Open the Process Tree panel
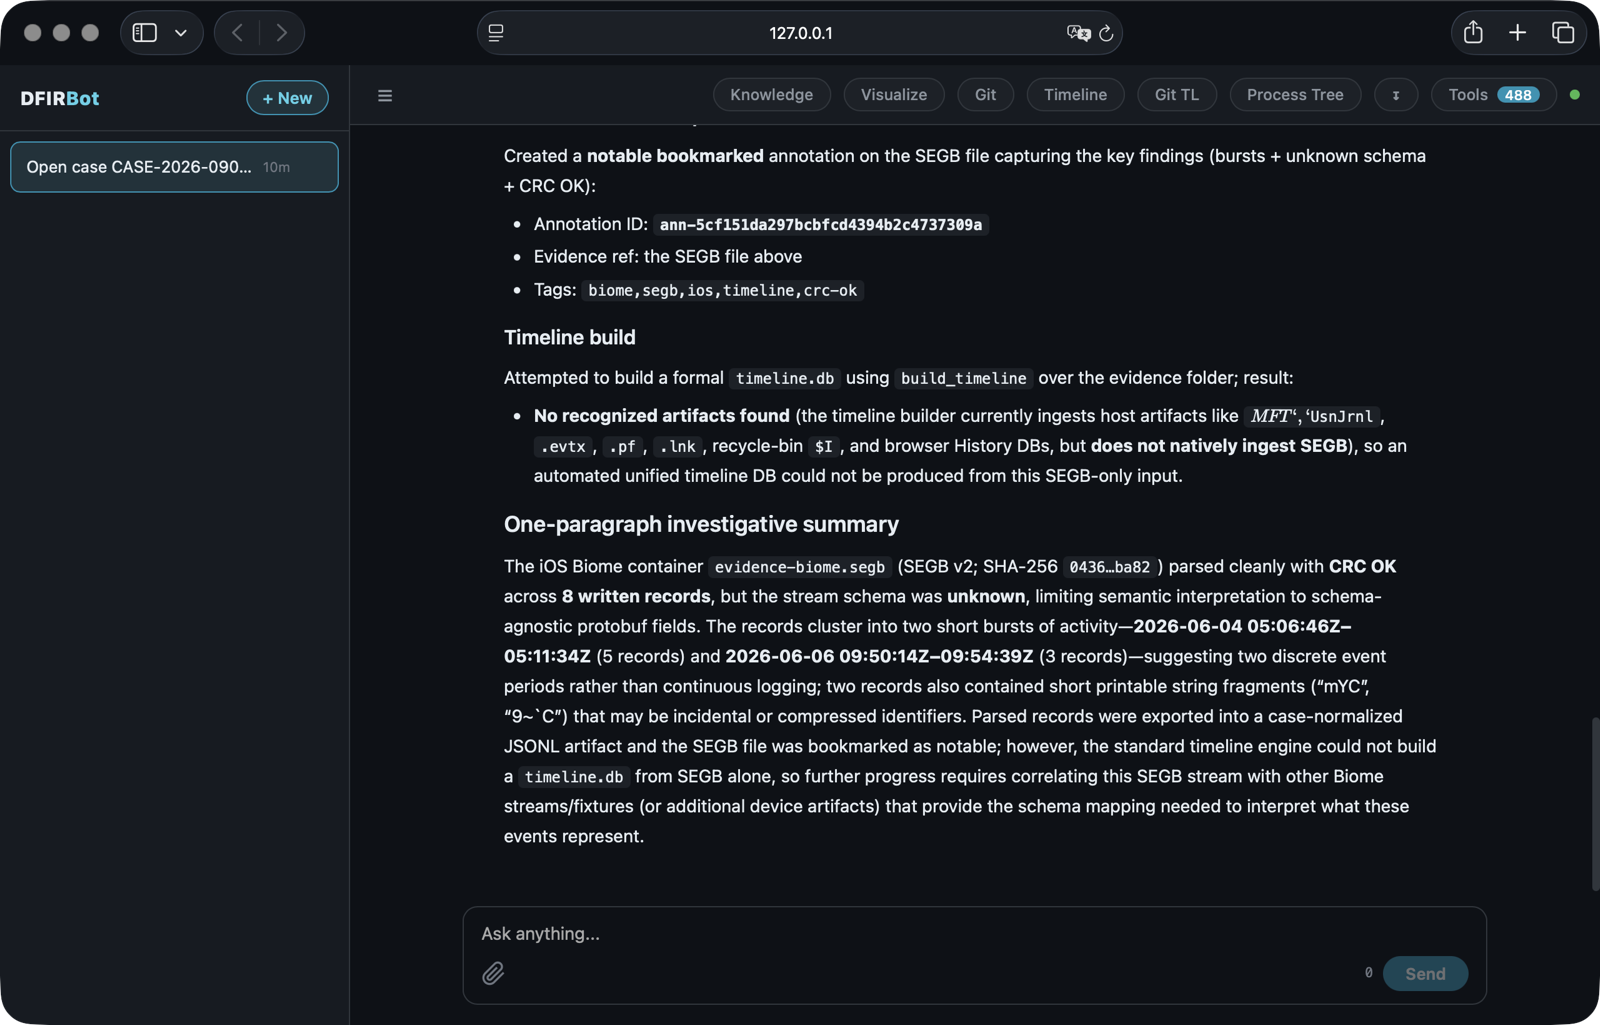Image resolution: width=1600 pixels, height=1025 pixels. click(1295, 95)
